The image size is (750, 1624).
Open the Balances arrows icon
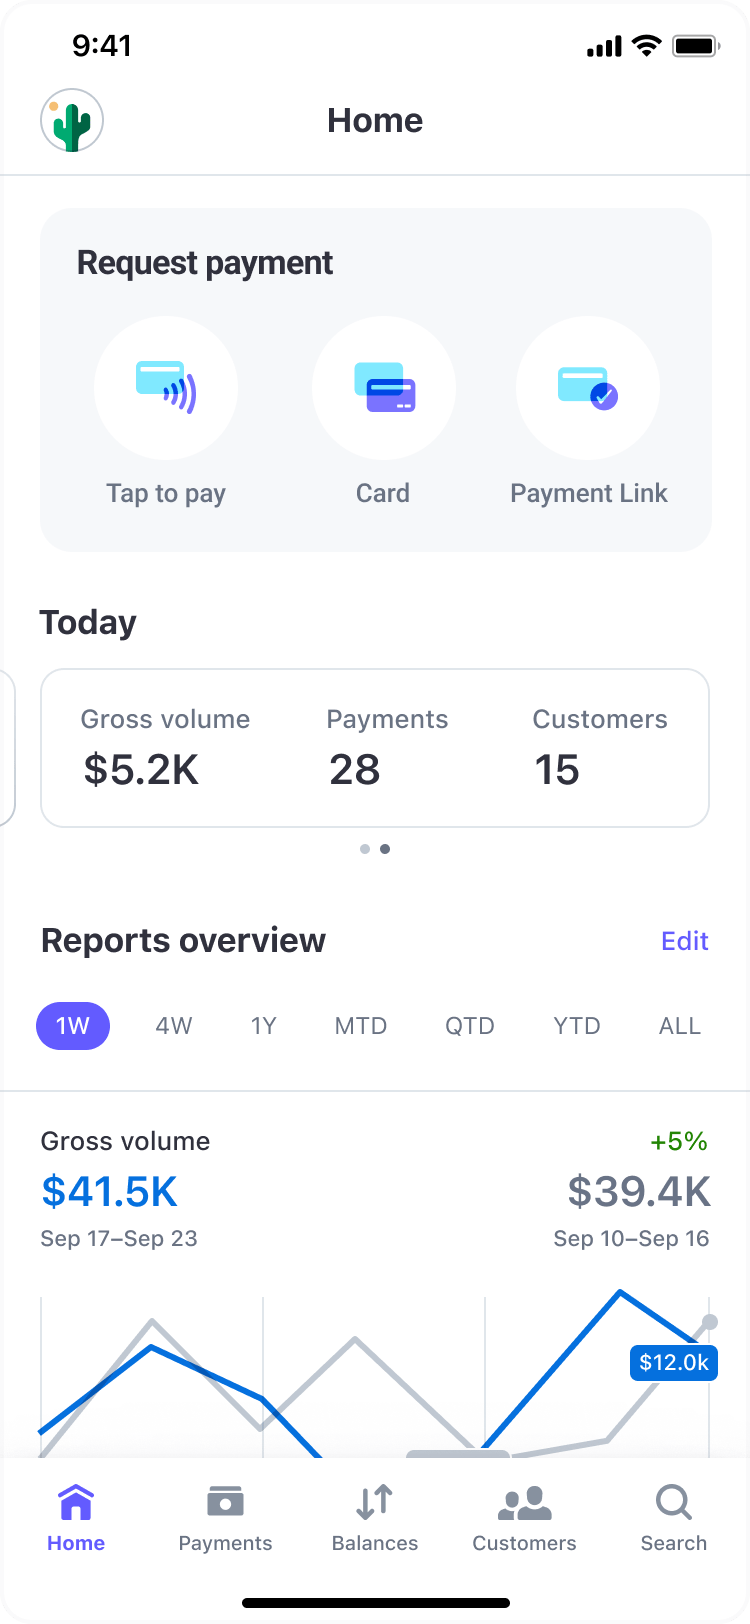[375, 1502]
